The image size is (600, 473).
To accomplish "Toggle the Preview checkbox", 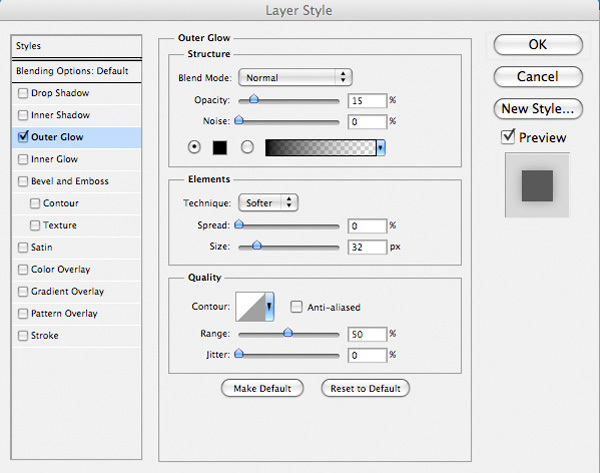I will point(508,137).
